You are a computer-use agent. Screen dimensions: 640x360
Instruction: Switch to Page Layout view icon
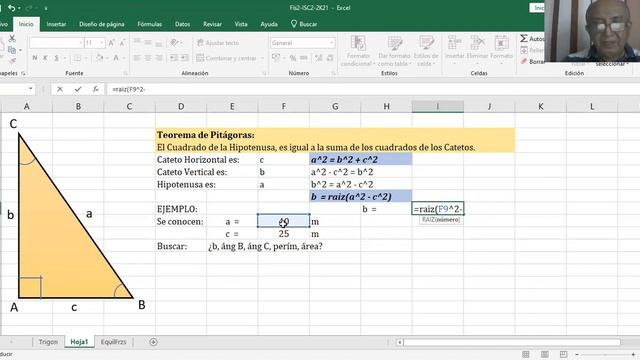544,354
